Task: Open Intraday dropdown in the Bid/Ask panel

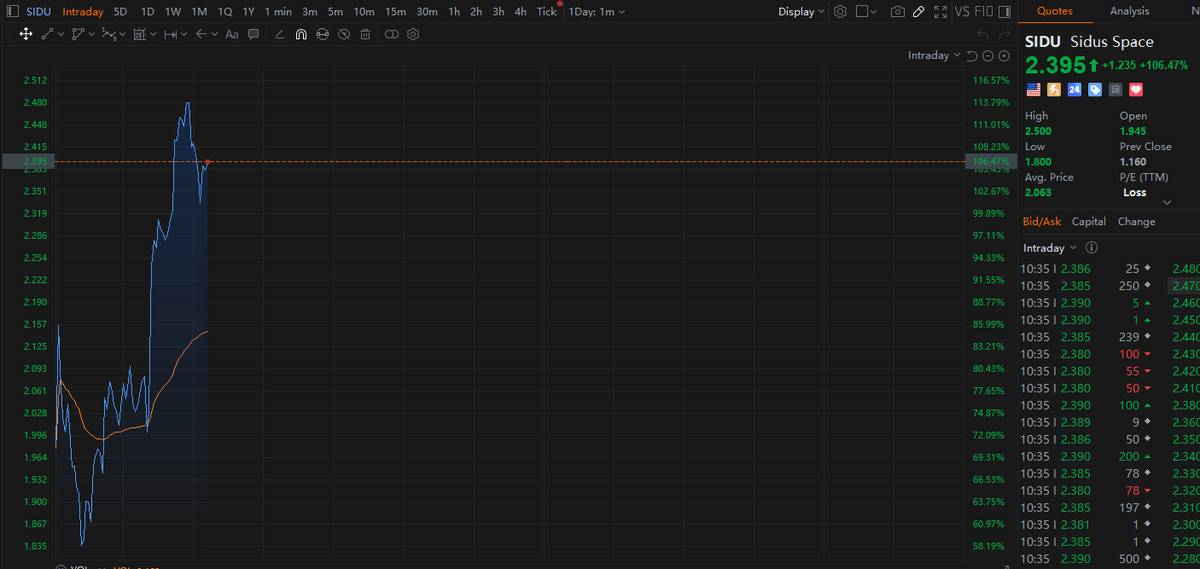Action: coord(1050,248)
